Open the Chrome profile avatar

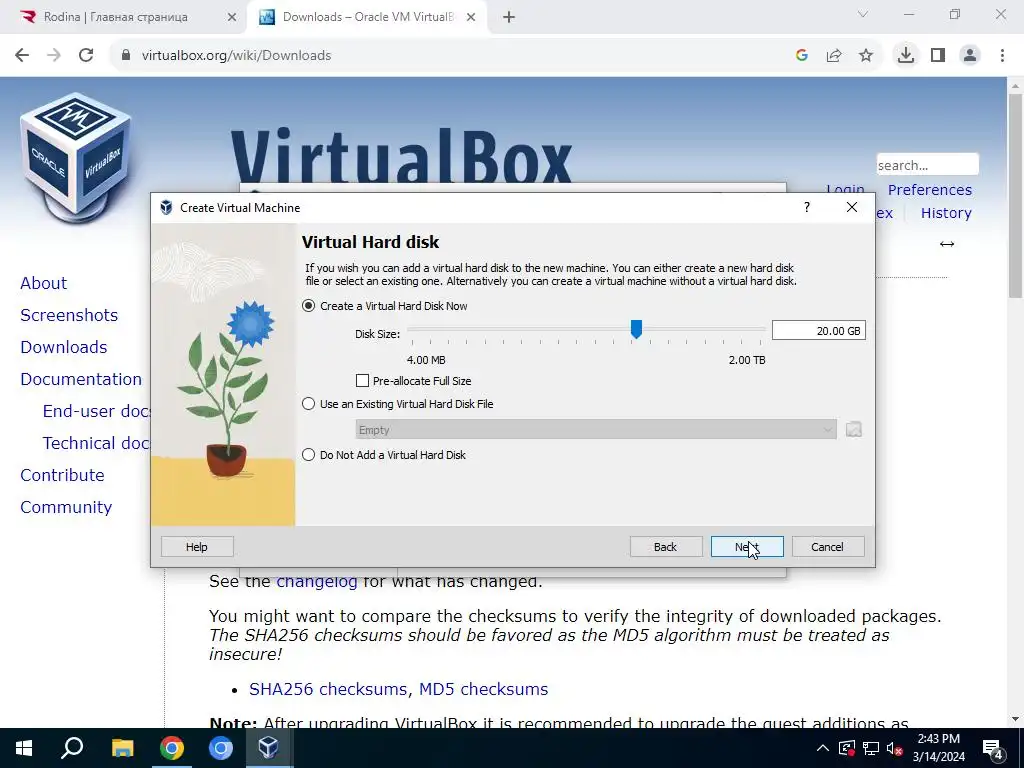pyautogui.click(x=970, y=56)
